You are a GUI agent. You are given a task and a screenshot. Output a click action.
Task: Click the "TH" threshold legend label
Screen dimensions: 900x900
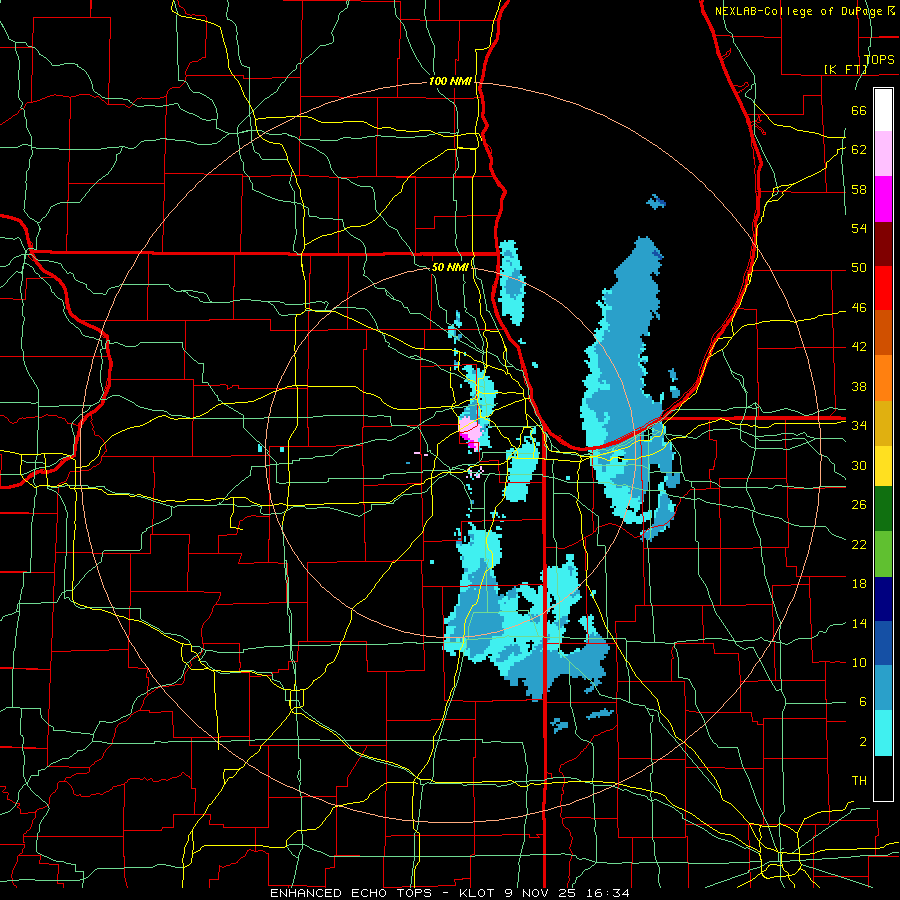859,781
